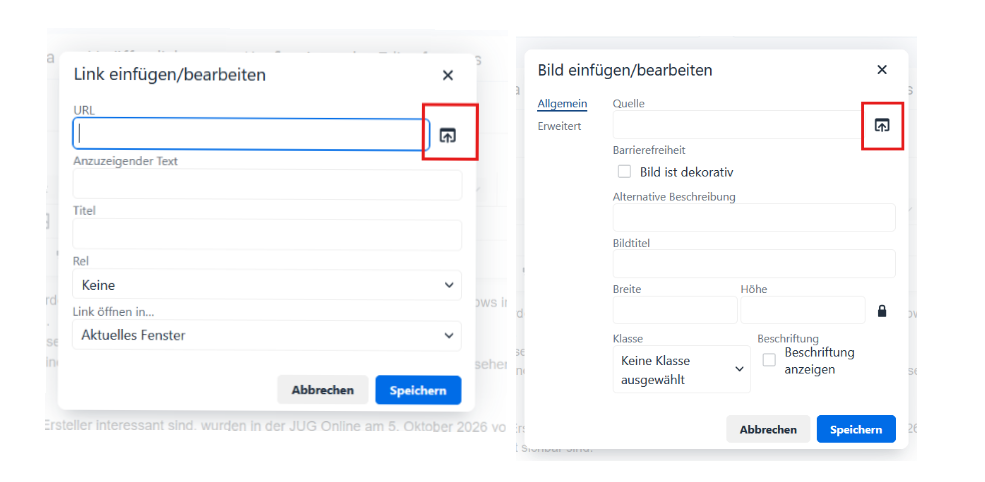Click the Quelle input field
Screen dimensions: 985x482
click(x=739, y=125)
